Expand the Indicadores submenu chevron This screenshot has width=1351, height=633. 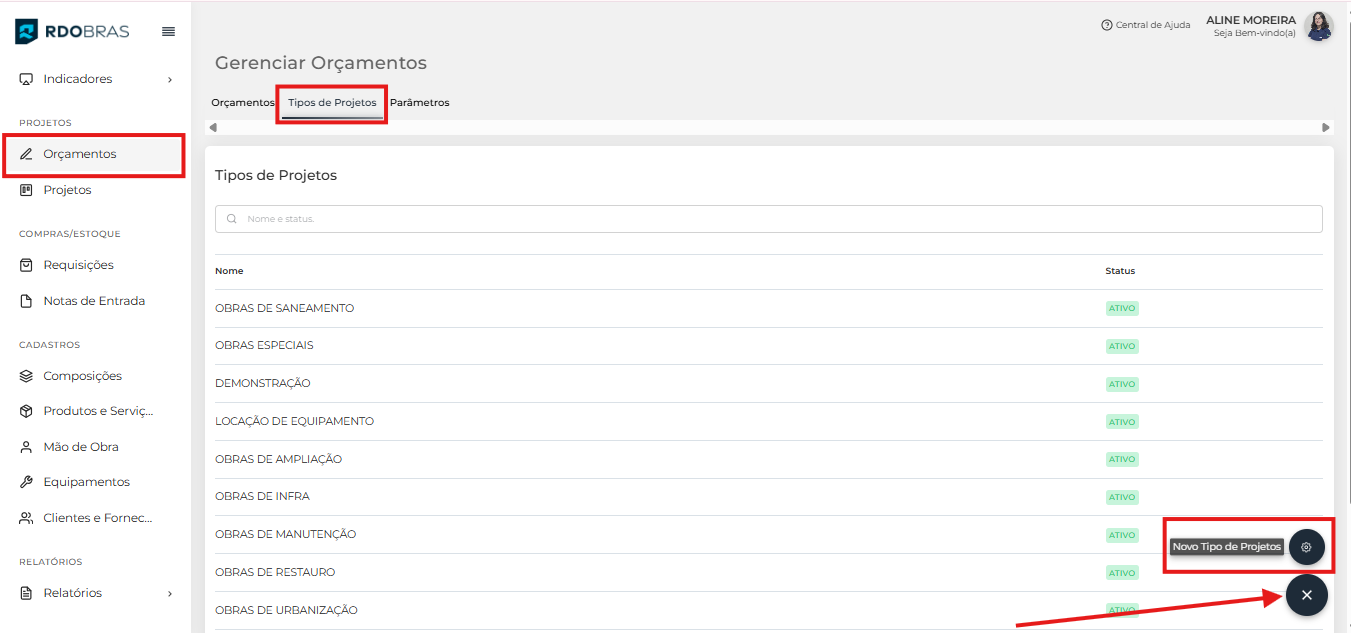(x=170, y=79)
